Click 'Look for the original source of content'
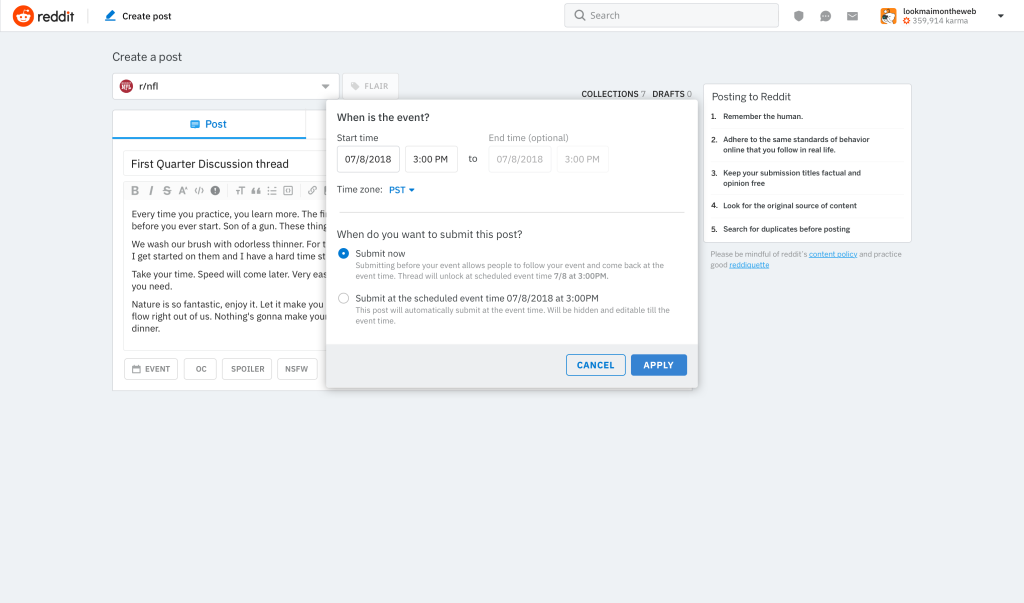 [x=790, y=206]
